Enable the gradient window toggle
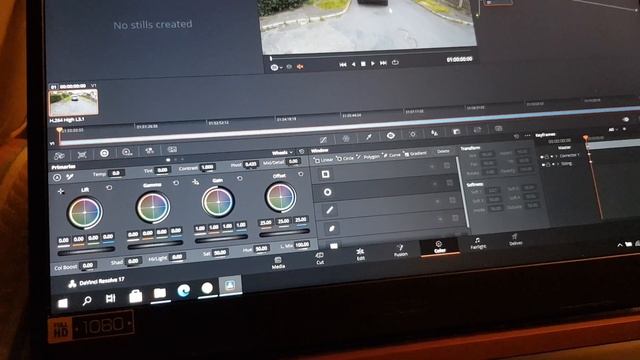The image size is (640, 360). click(x=334, y=246)
